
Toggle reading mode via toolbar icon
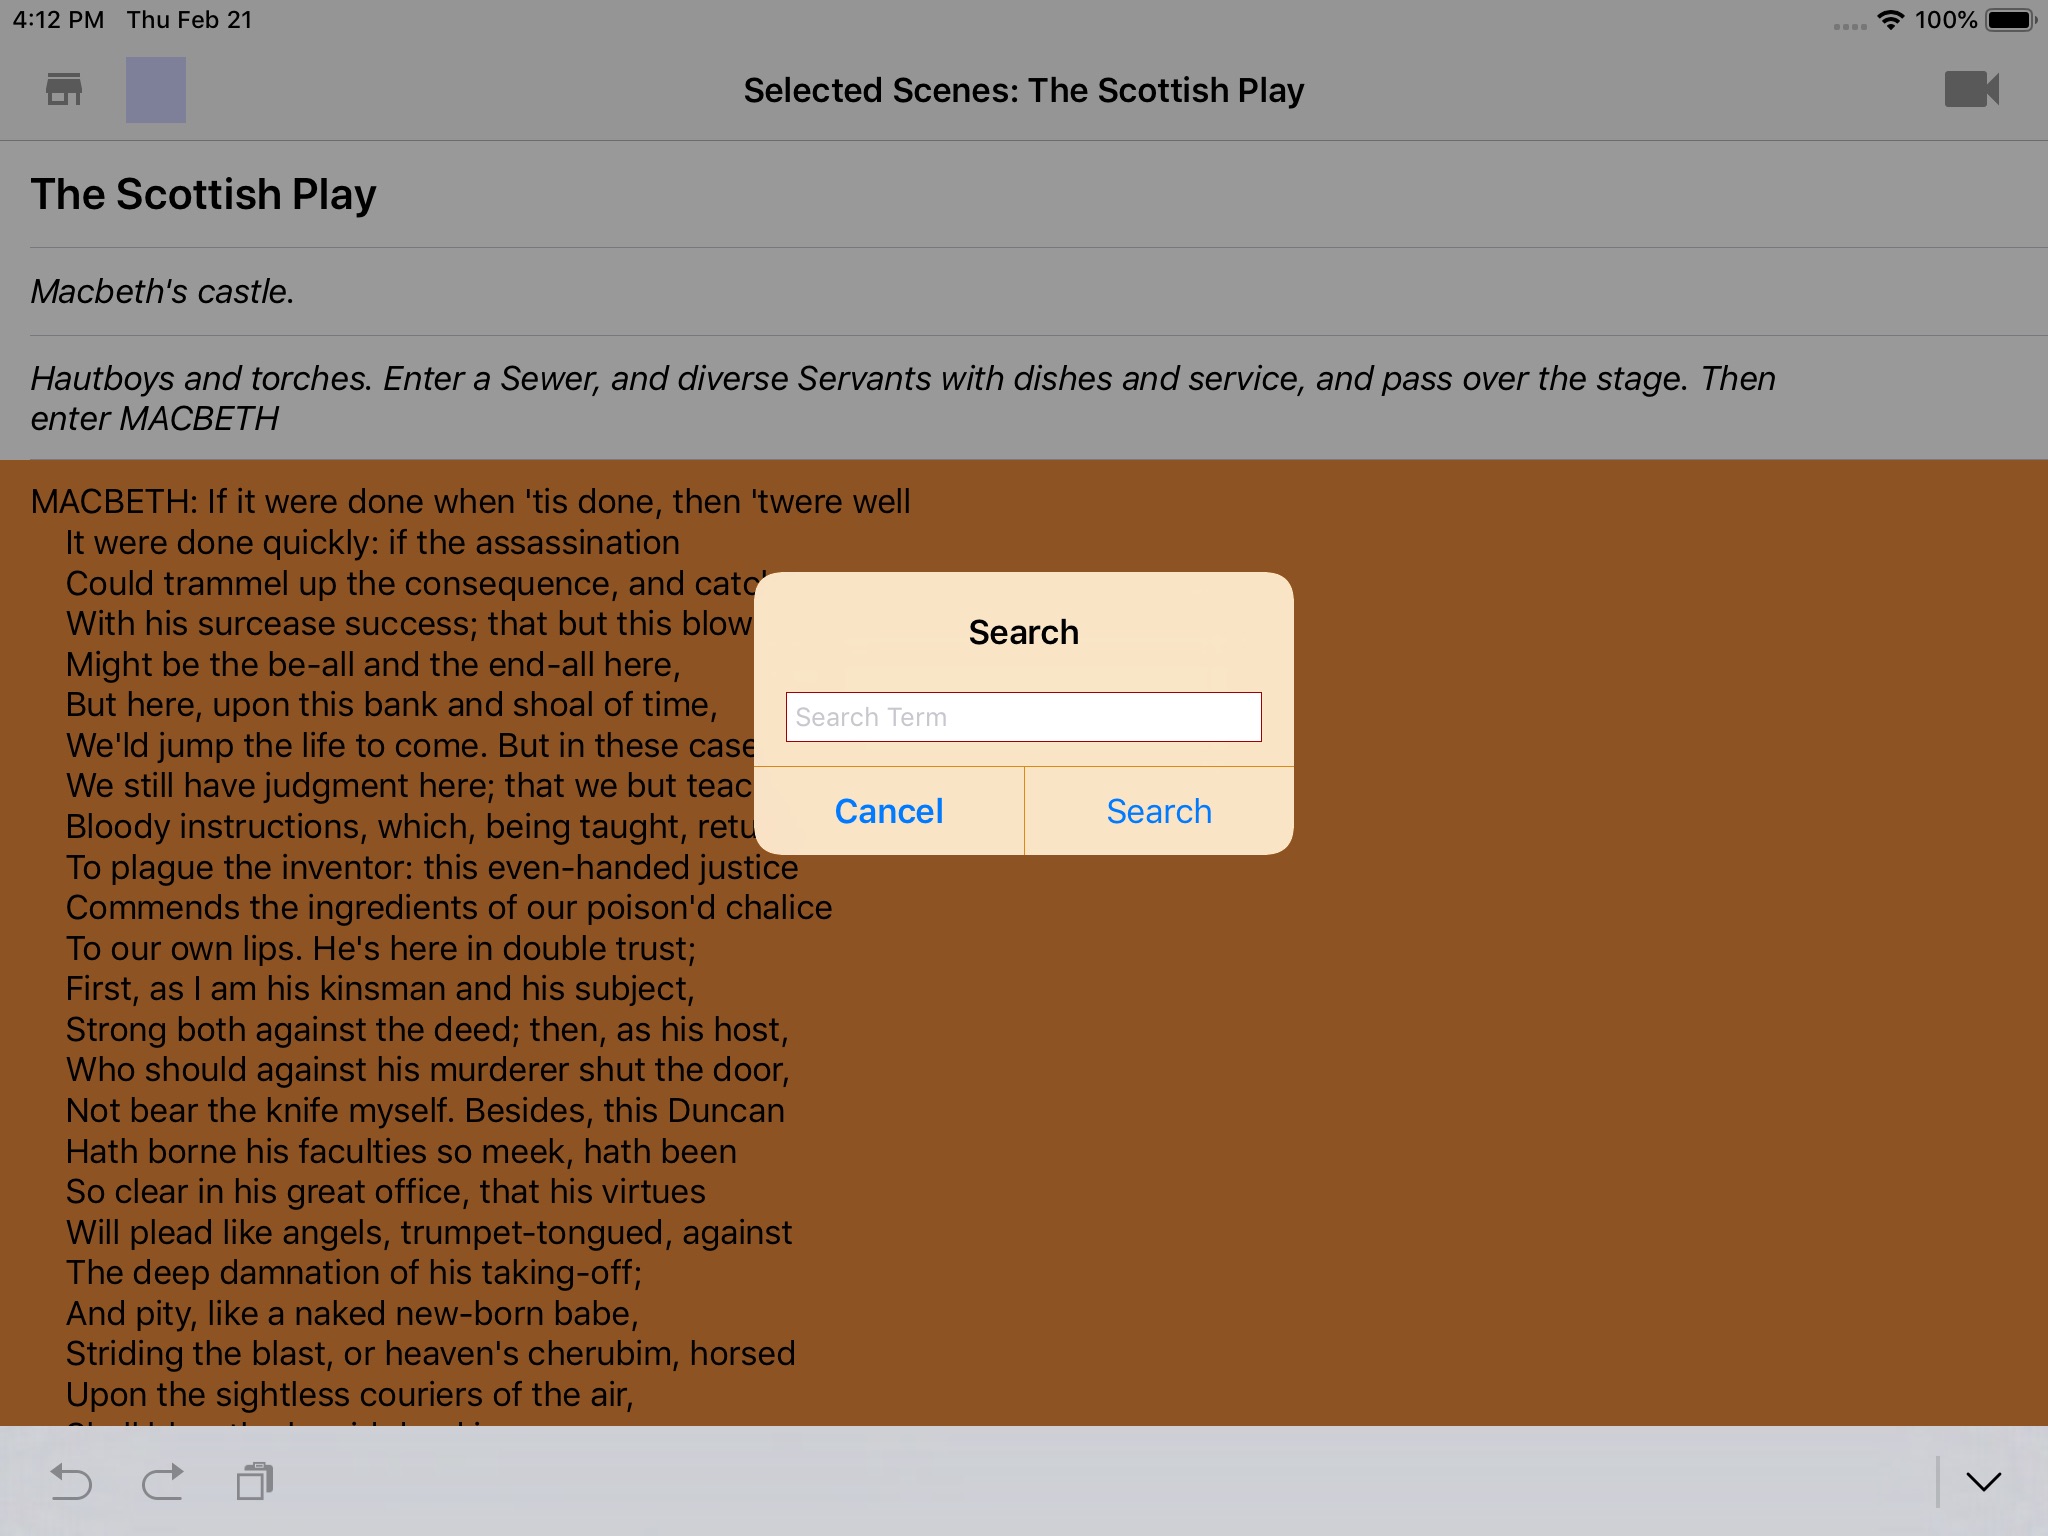tap(156, 90)
